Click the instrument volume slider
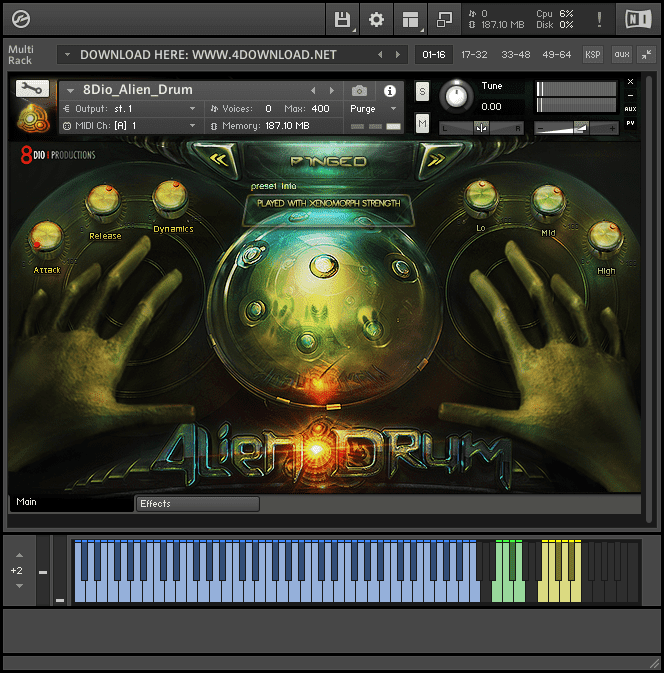The width and height of the screenshot is (664, 673). [x=576, y=128]
